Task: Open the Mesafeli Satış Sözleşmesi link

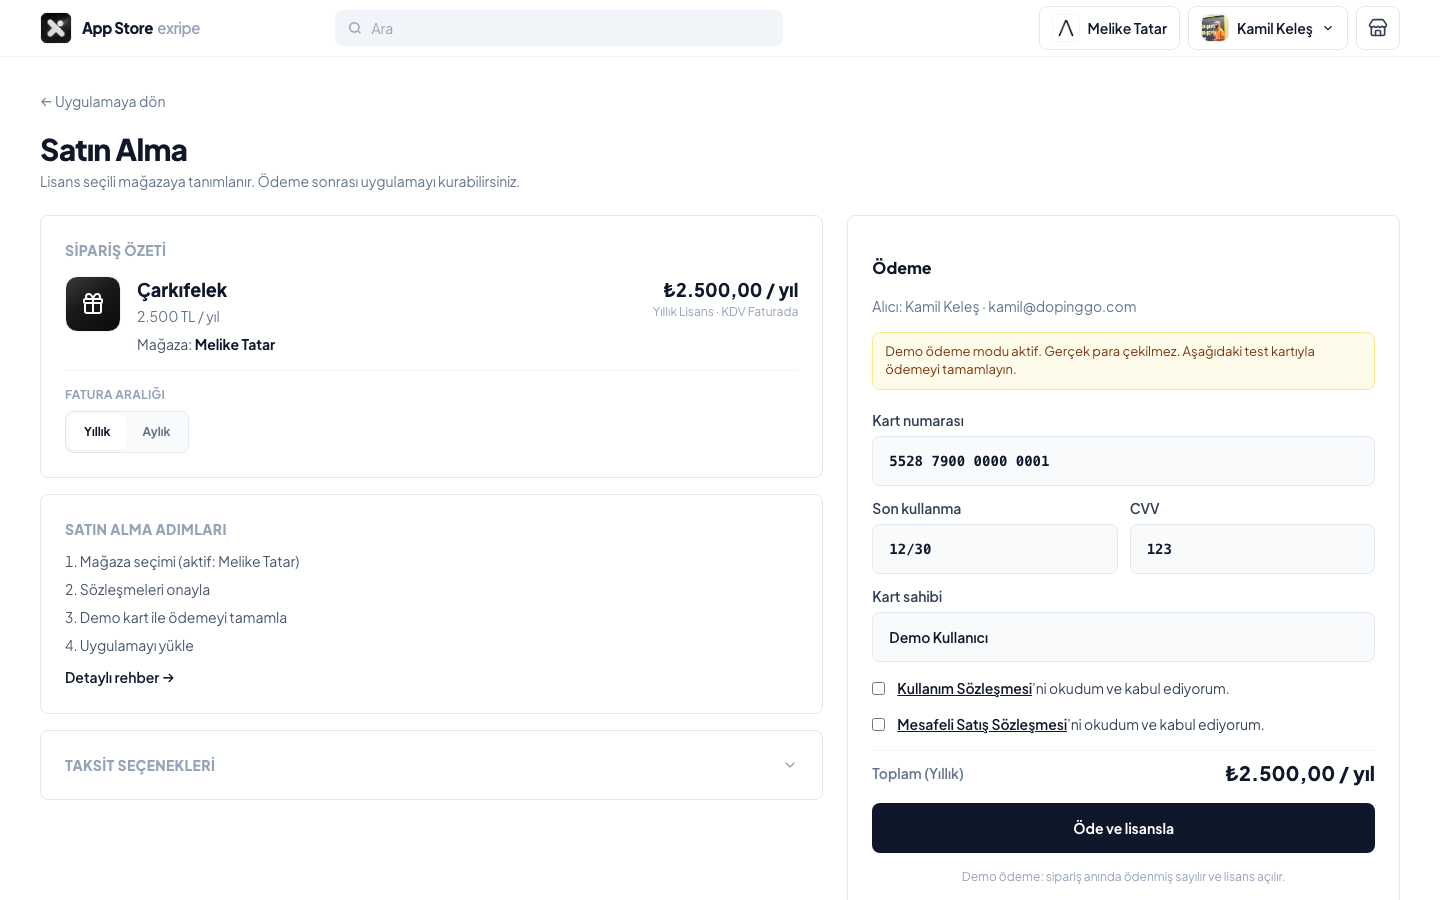Action: (x=982, y=725)
